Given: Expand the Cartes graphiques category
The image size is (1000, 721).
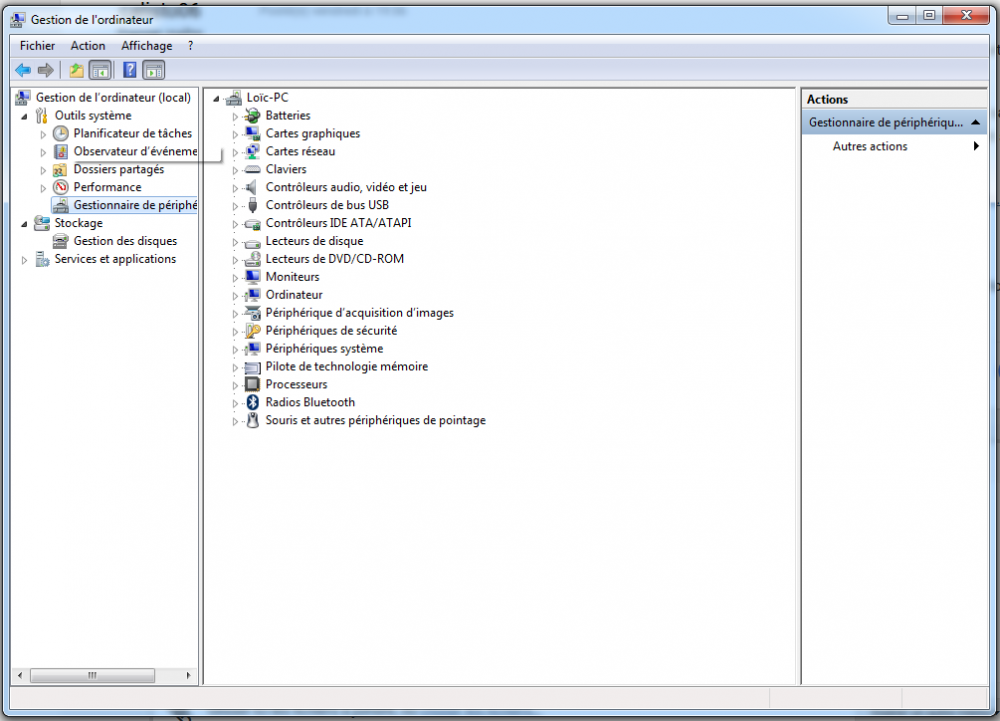Looking at the screenshot, I should tap(236, 134).
